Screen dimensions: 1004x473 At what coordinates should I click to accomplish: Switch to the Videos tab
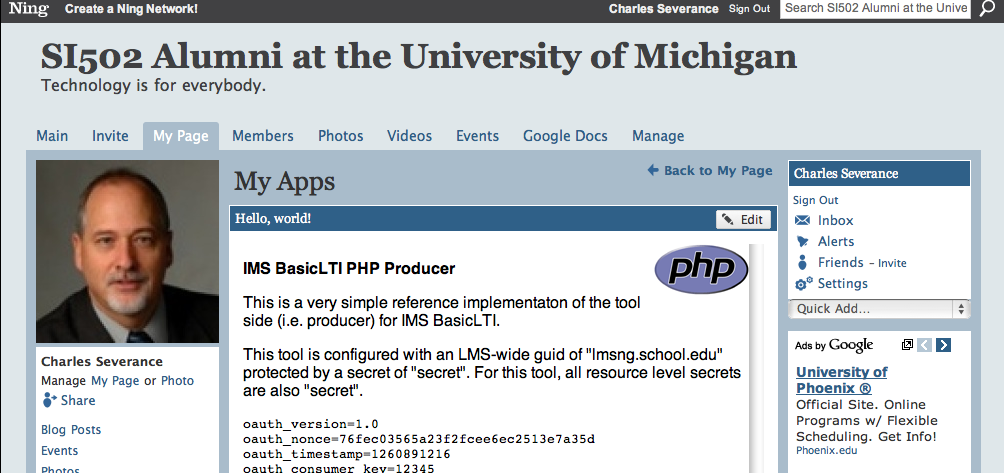(409, 136)
